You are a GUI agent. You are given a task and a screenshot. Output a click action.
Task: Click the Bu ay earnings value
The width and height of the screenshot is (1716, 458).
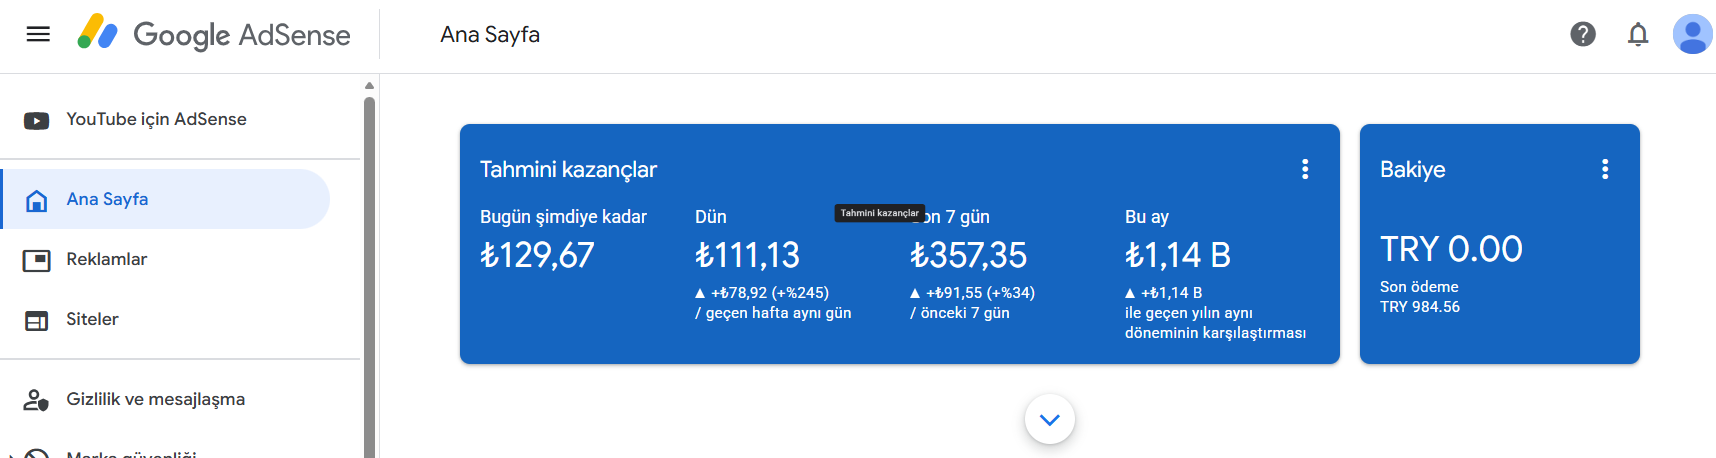pos(1177,255)
